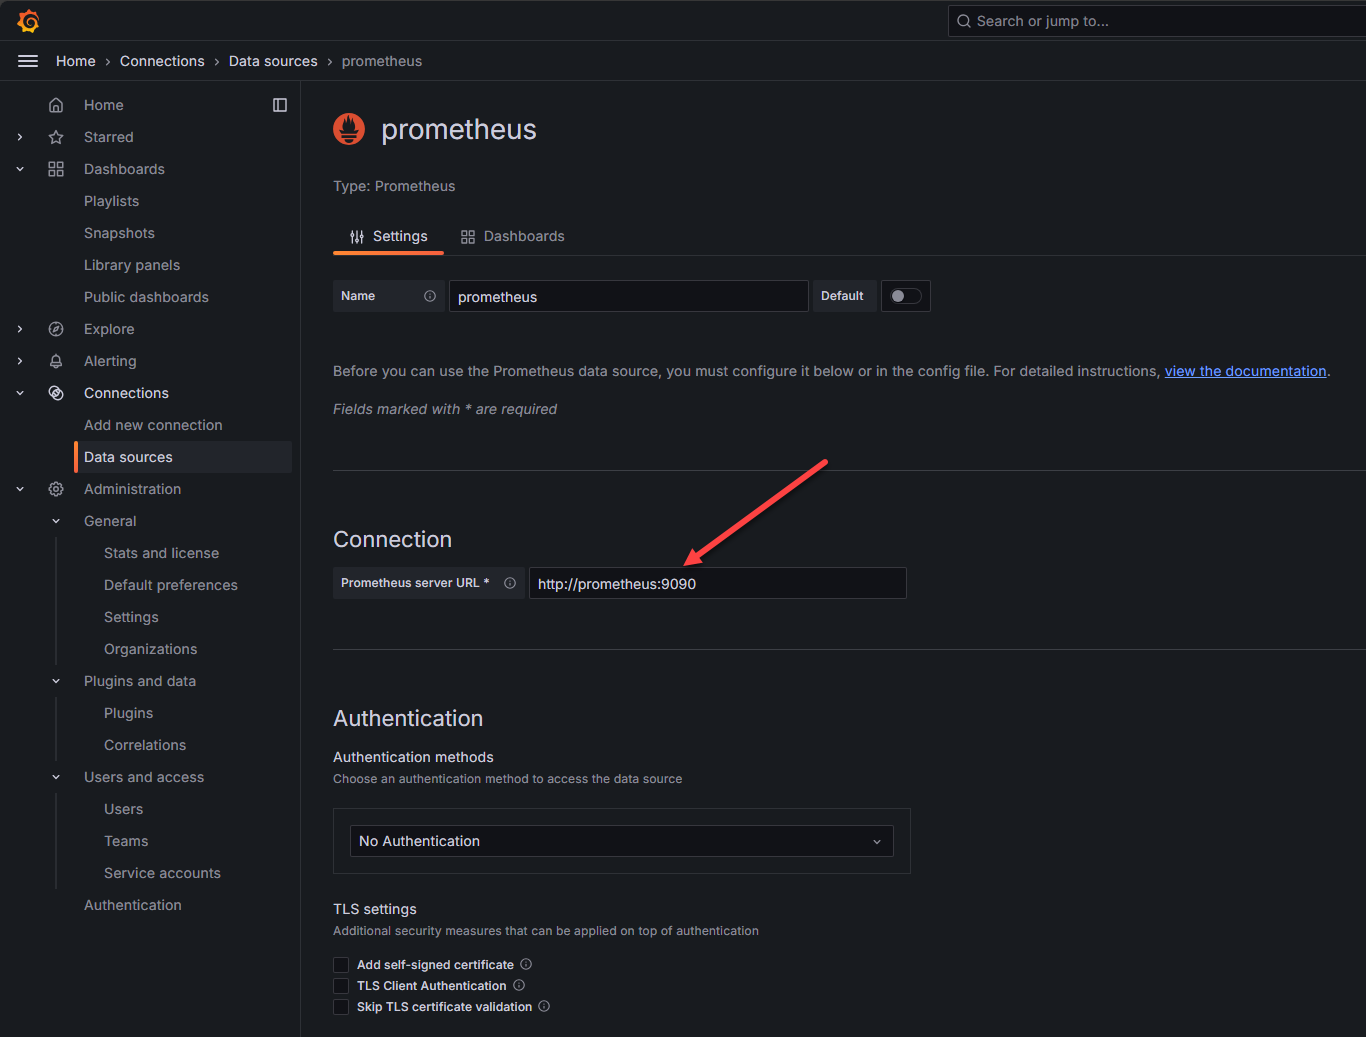Expand the Starred section chevron

[x=20, y=137]
